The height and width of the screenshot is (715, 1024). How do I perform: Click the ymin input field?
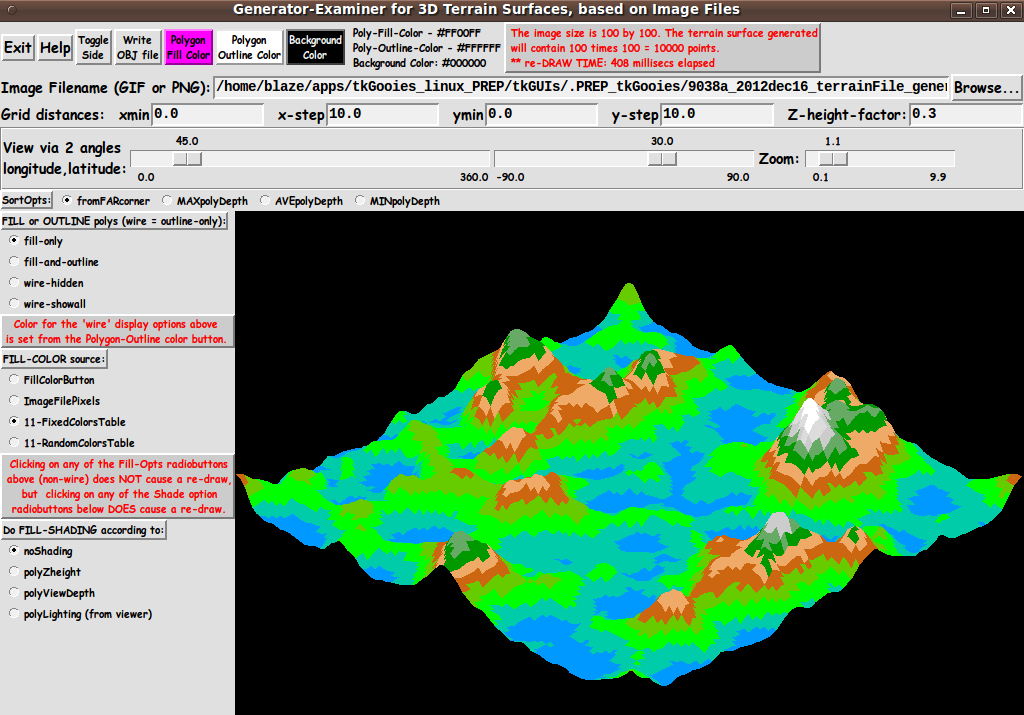pyautogui.click(x=541, y=114)
